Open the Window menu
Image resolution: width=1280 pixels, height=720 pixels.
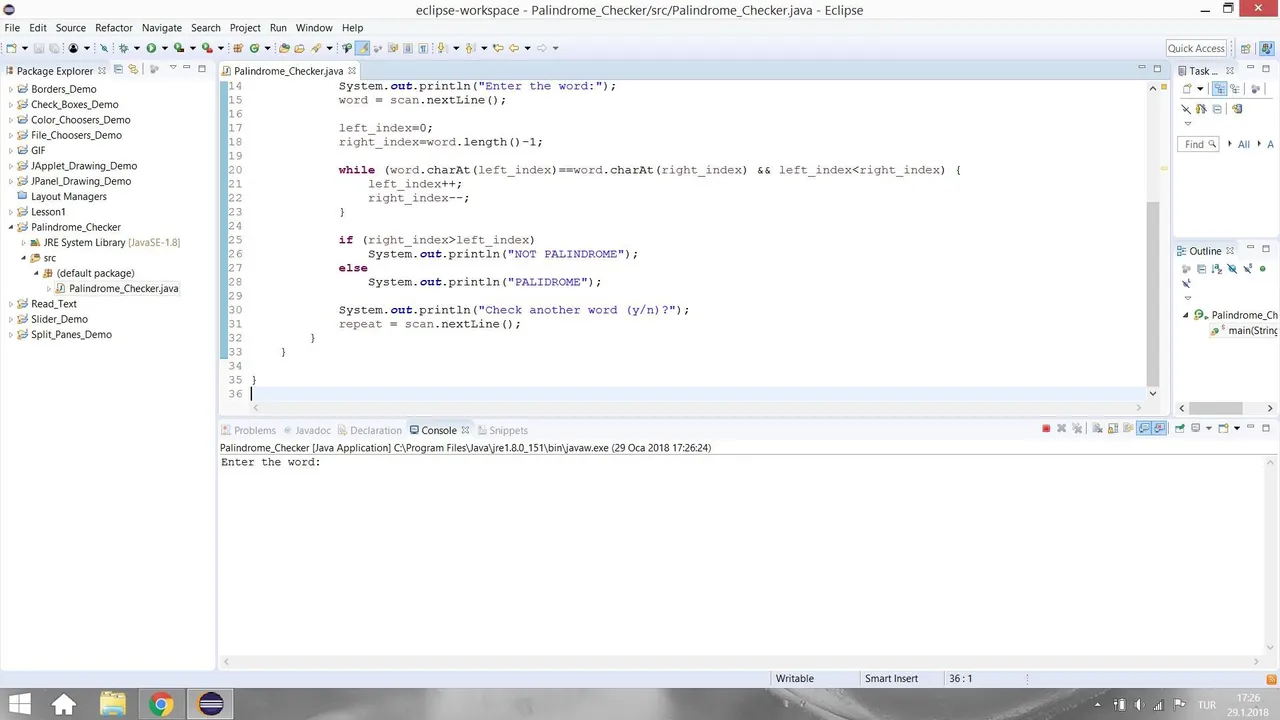pos(314,28)
